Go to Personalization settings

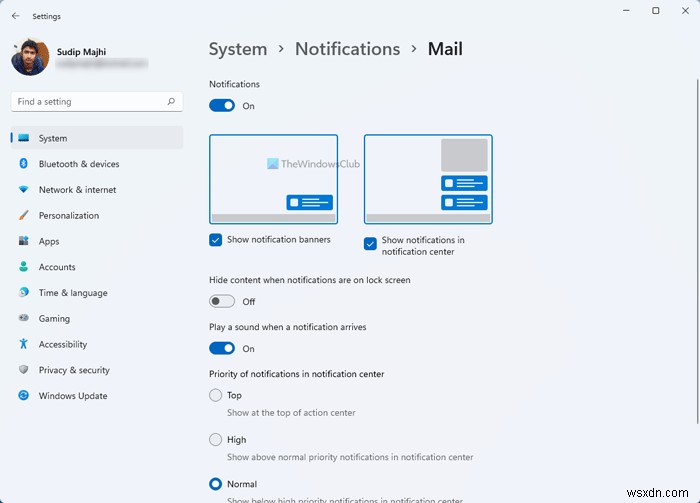(97, 216)
